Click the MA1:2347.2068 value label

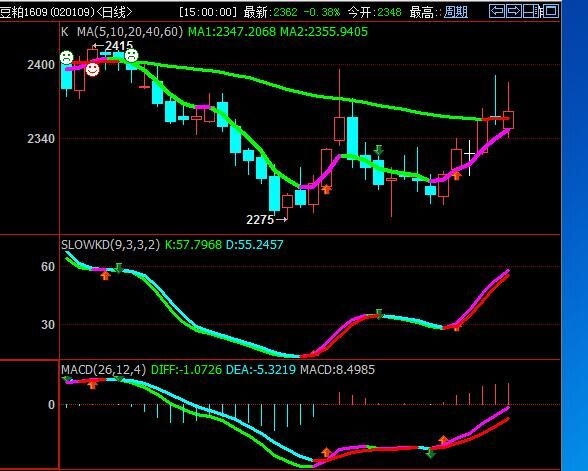(232, 32)
